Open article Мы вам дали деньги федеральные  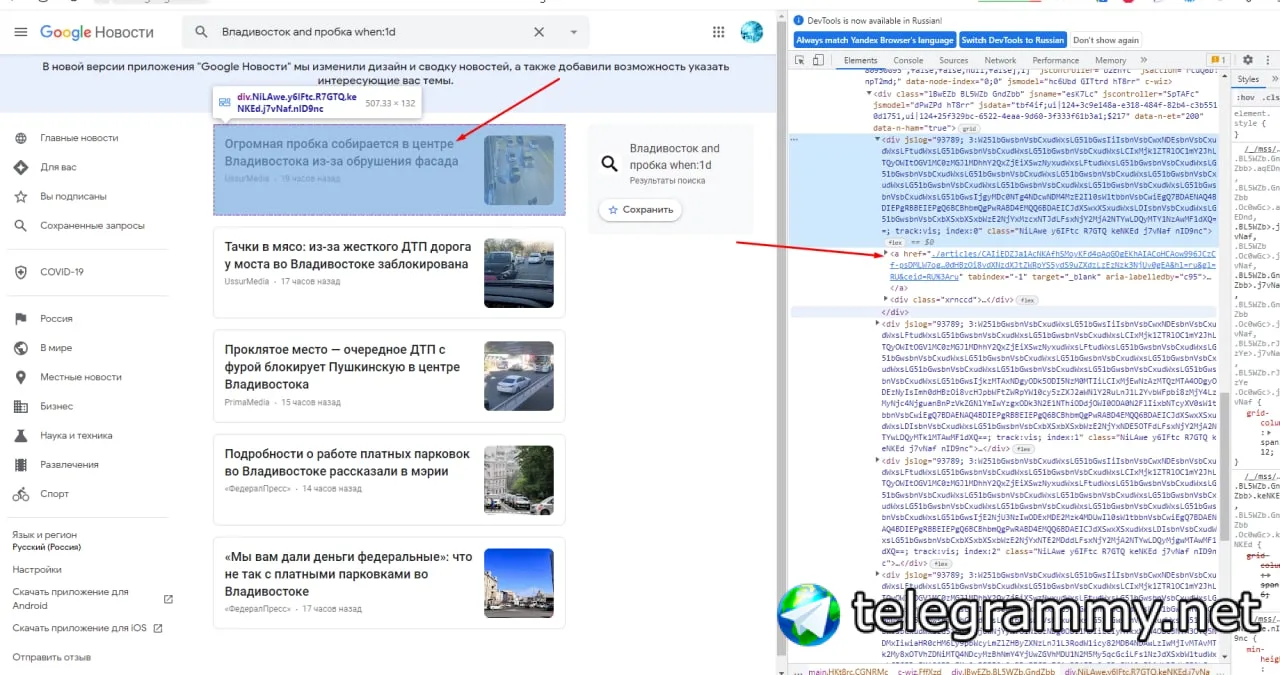348,574
